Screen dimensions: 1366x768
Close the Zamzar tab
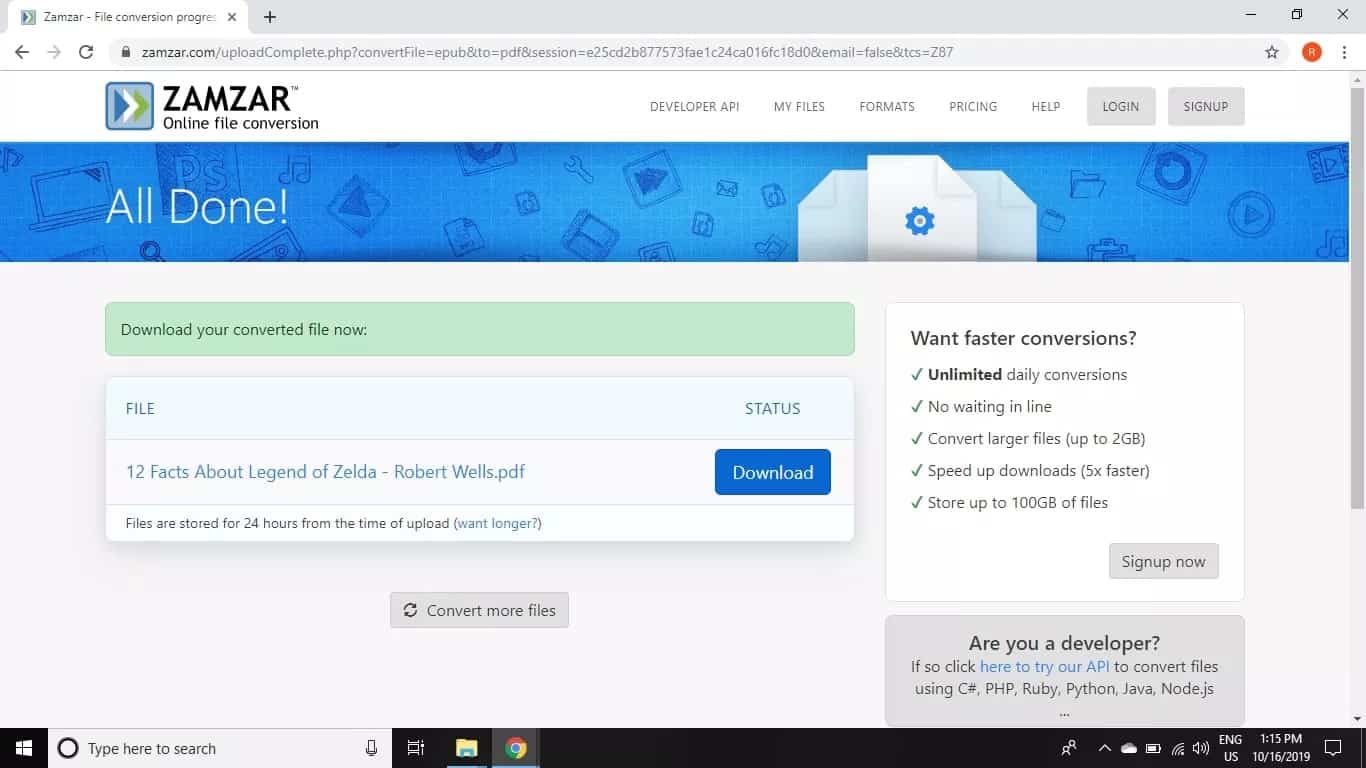(232, 17)
